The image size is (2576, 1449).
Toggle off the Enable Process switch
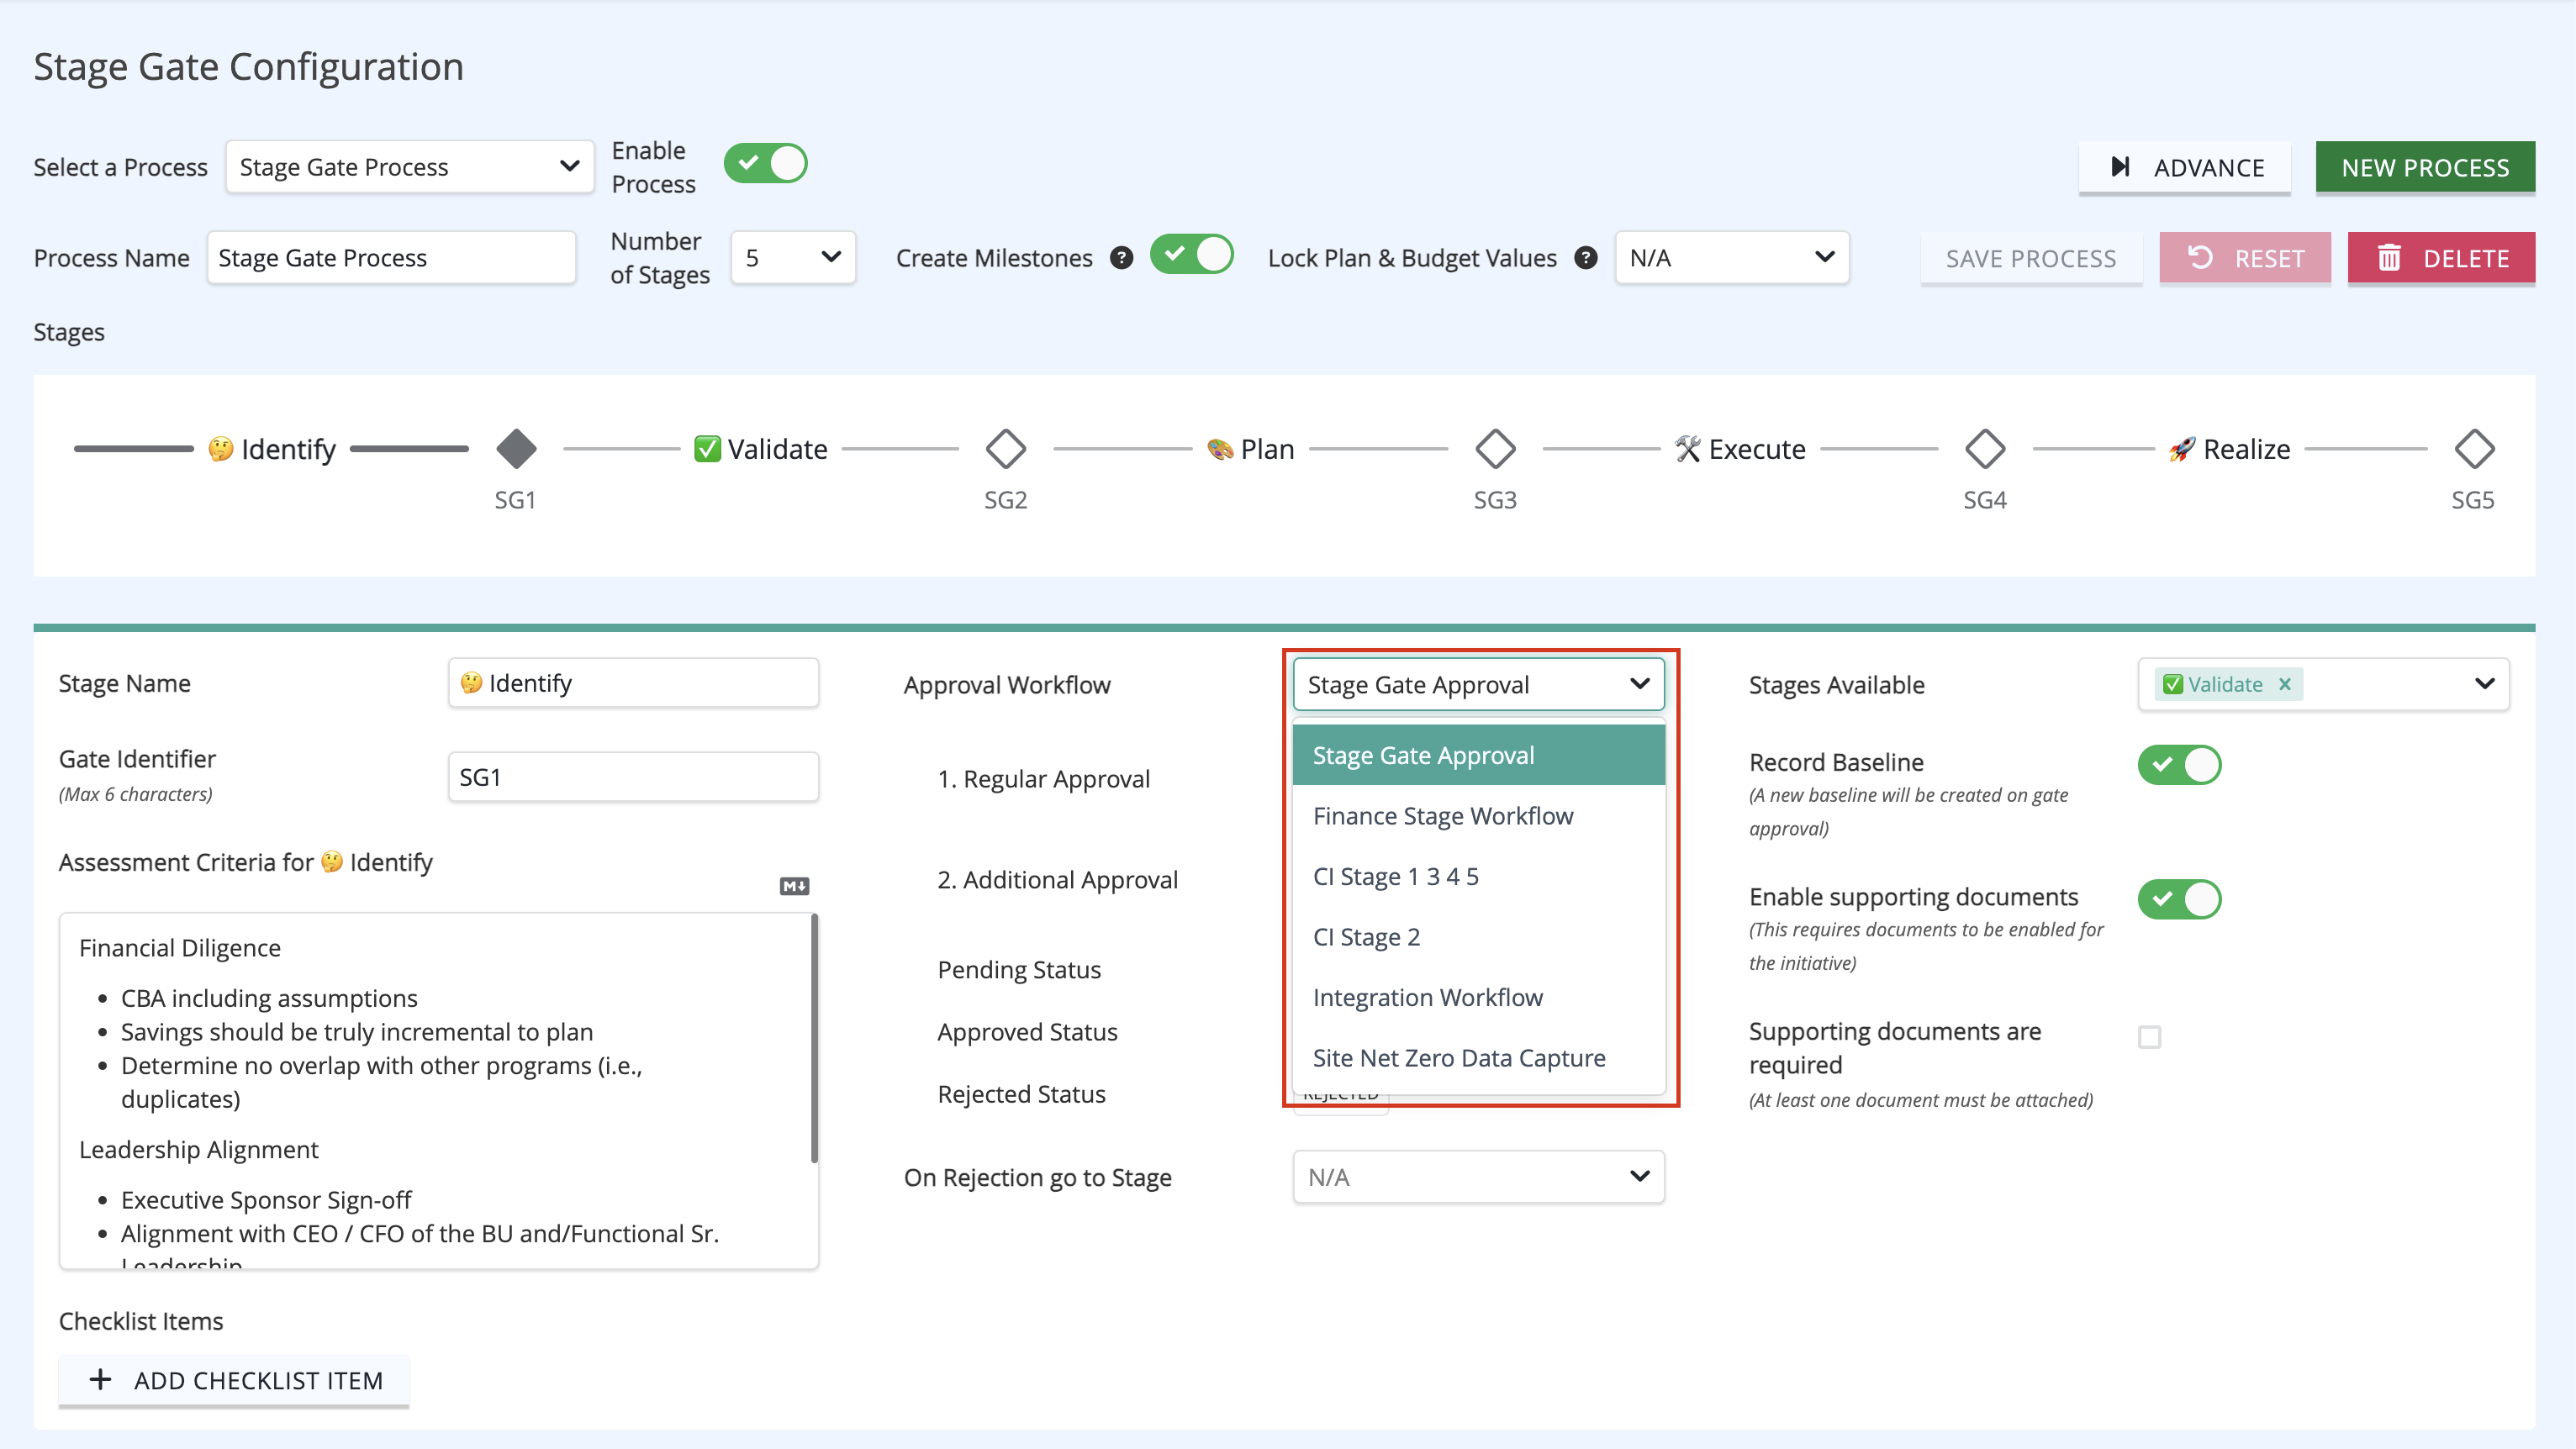pos(766,163)
